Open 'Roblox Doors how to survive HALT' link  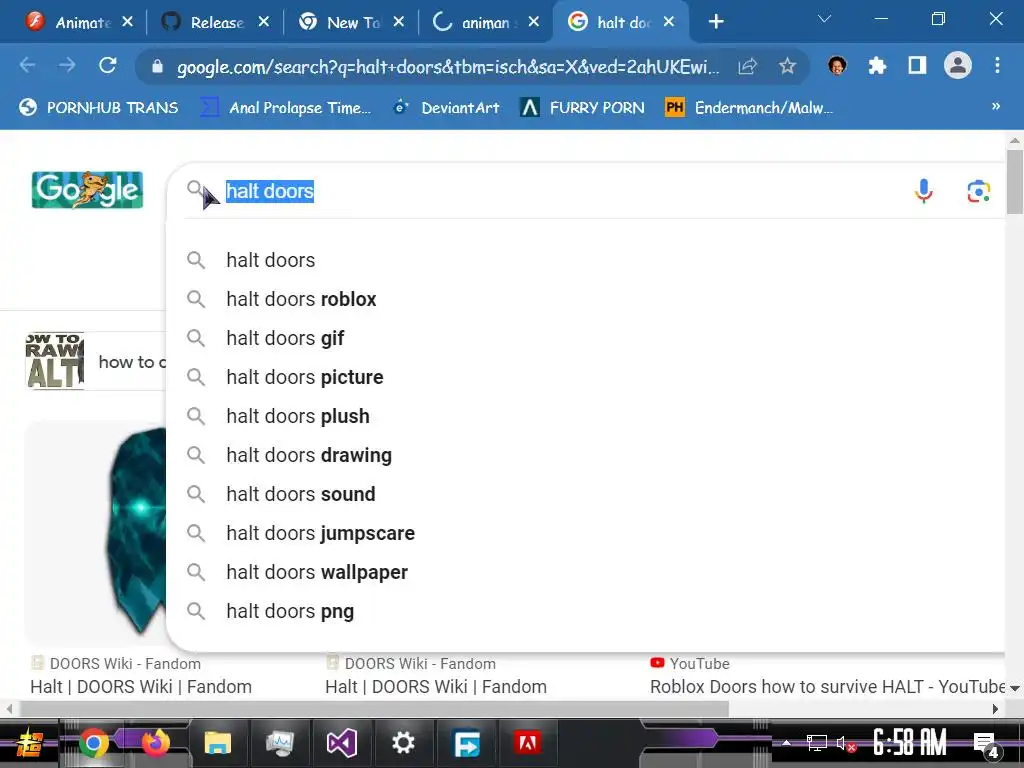827,686
